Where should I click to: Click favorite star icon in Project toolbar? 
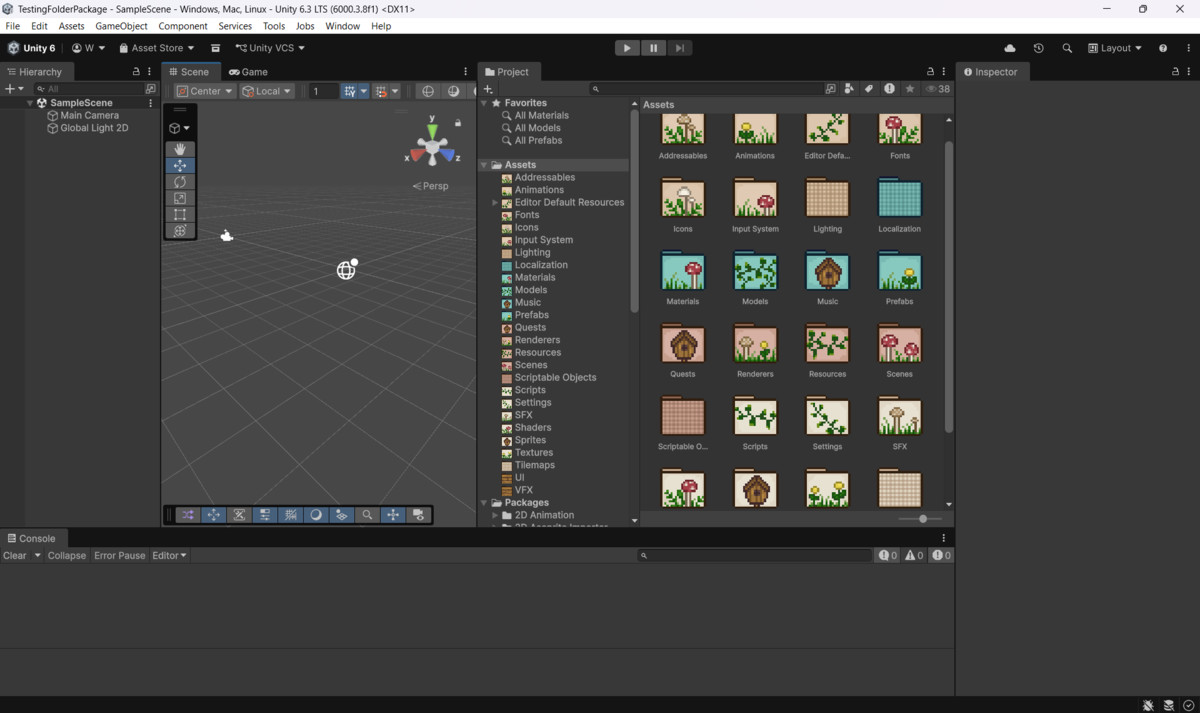tap(910, 89)
